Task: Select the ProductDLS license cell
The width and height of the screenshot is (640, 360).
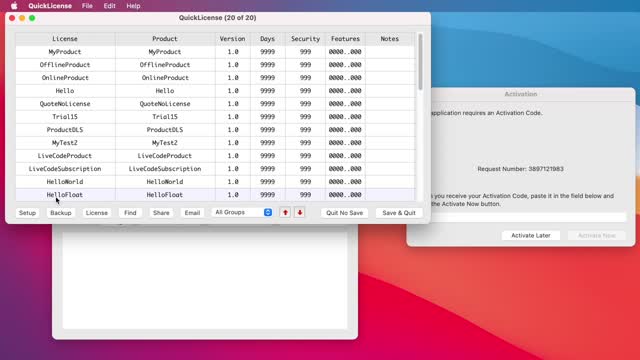Action: pyautogui.click(x=65, y=130)
